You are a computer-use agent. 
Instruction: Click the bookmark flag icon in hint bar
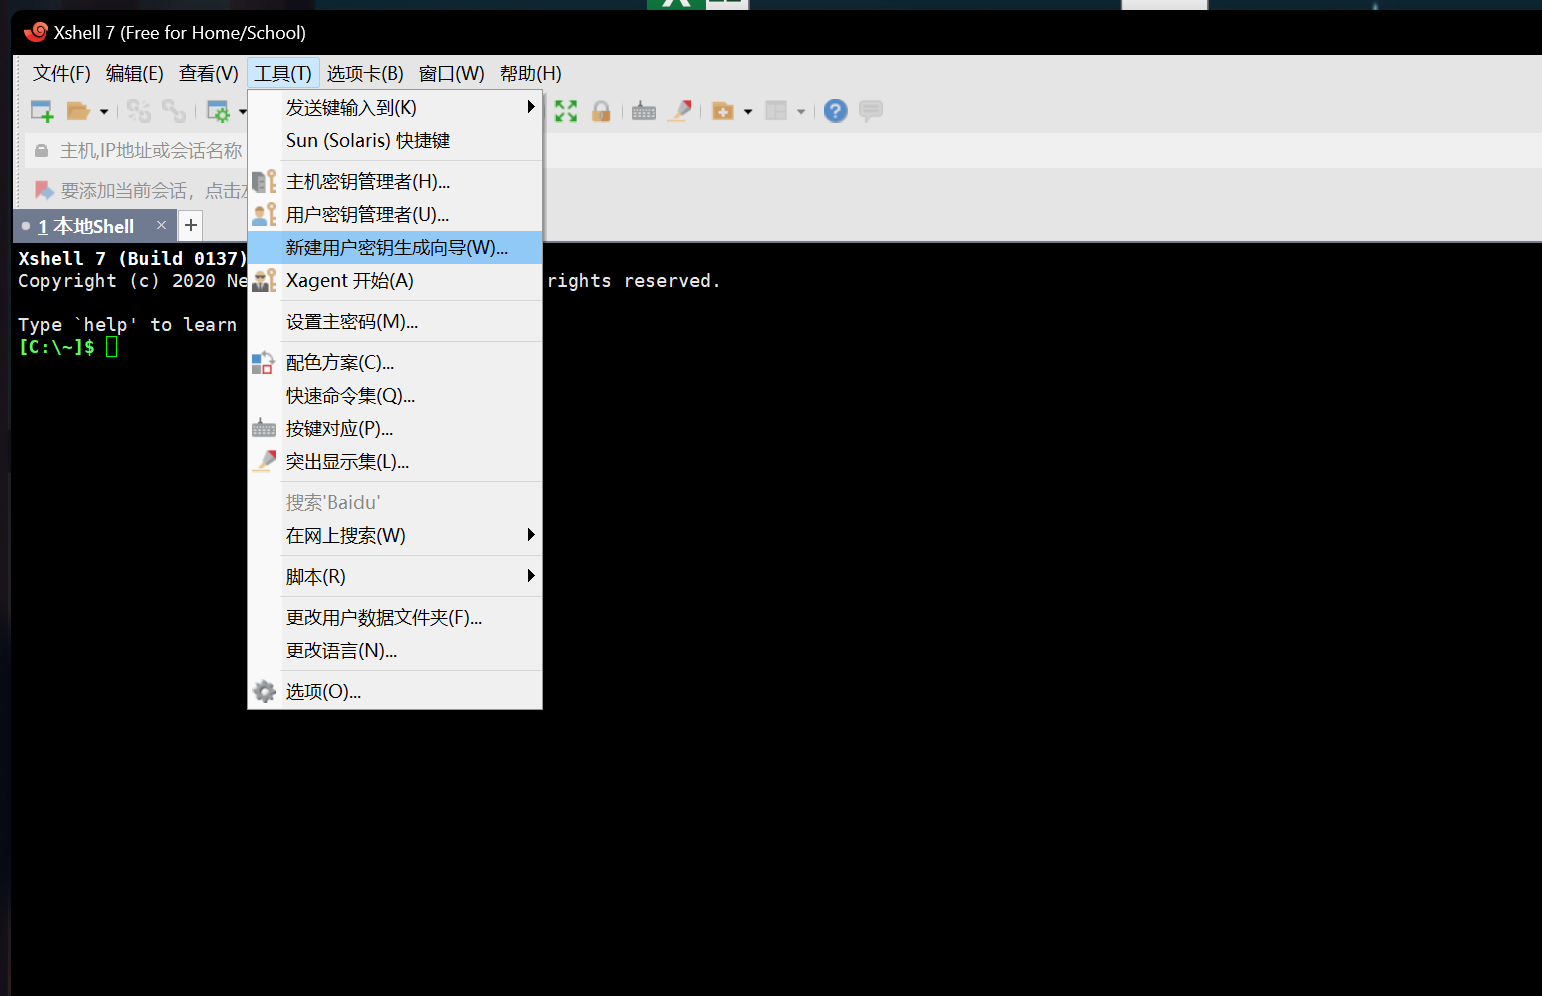44,190
